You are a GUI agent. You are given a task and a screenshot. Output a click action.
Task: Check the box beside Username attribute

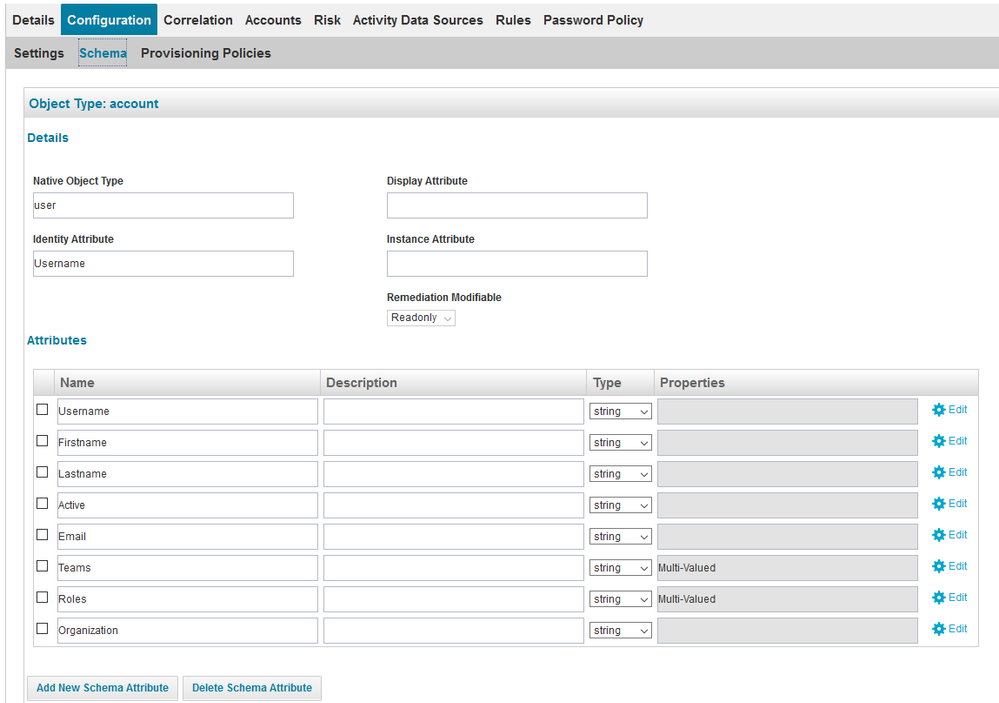(x=42, y=409)
